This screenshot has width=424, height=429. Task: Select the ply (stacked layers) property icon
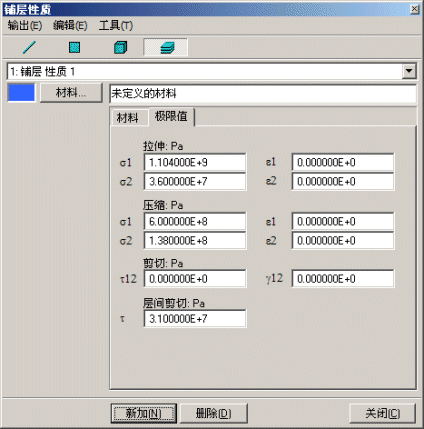(x=166, y=47)
